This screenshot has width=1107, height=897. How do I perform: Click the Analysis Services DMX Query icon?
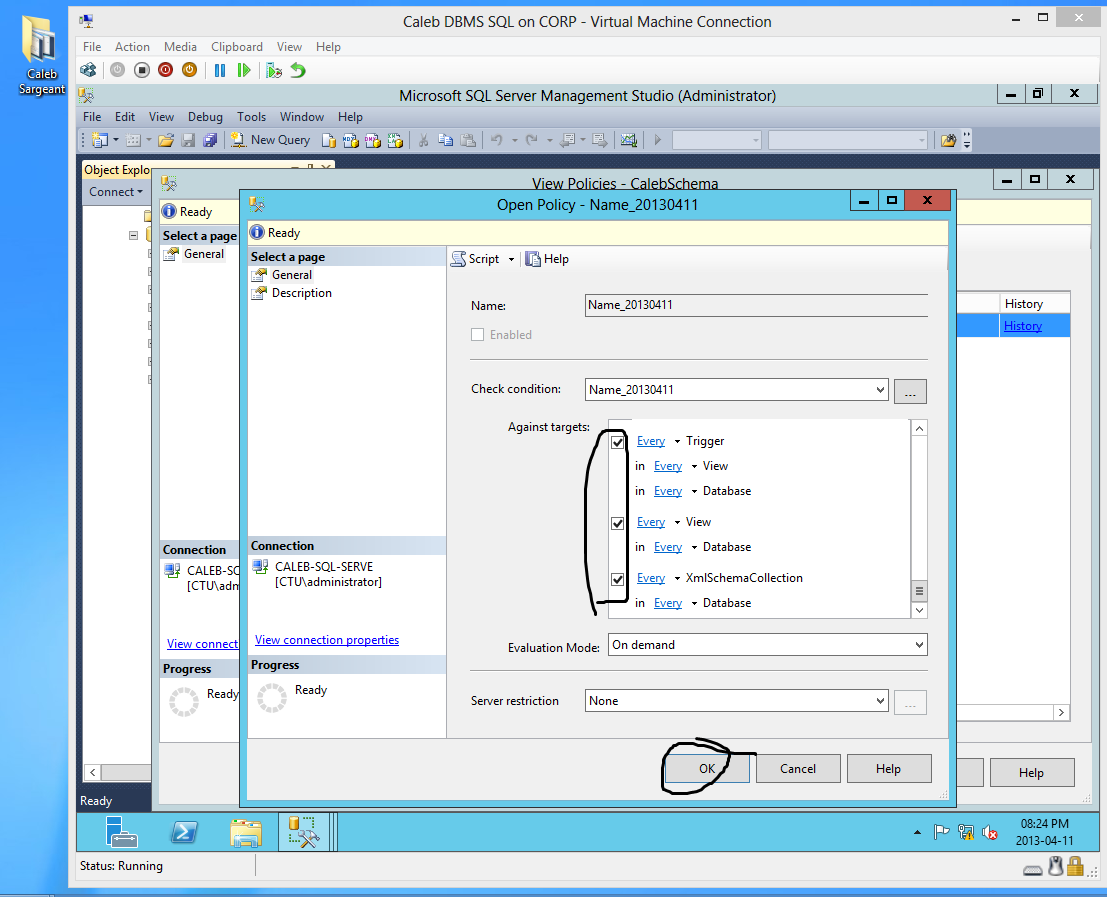(373, 140)
